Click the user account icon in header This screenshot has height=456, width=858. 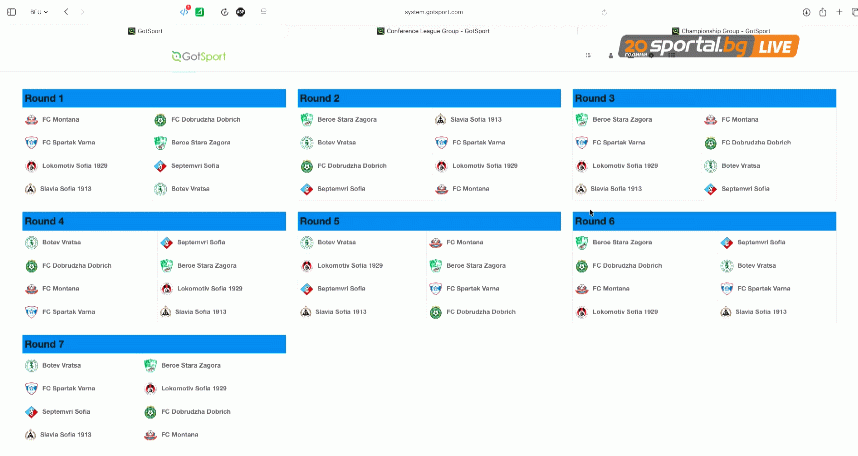click(x=611, y=56)
